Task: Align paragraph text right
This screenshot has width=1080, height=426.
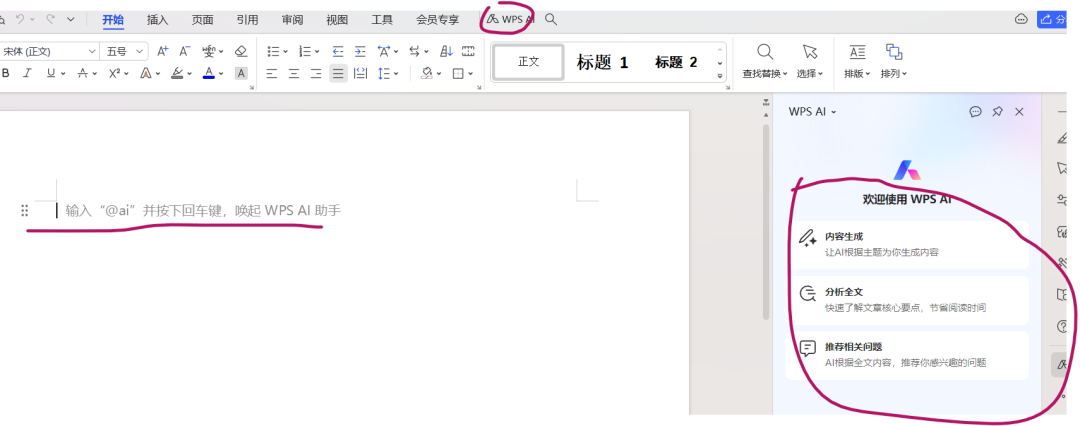Action: point(316,73)
